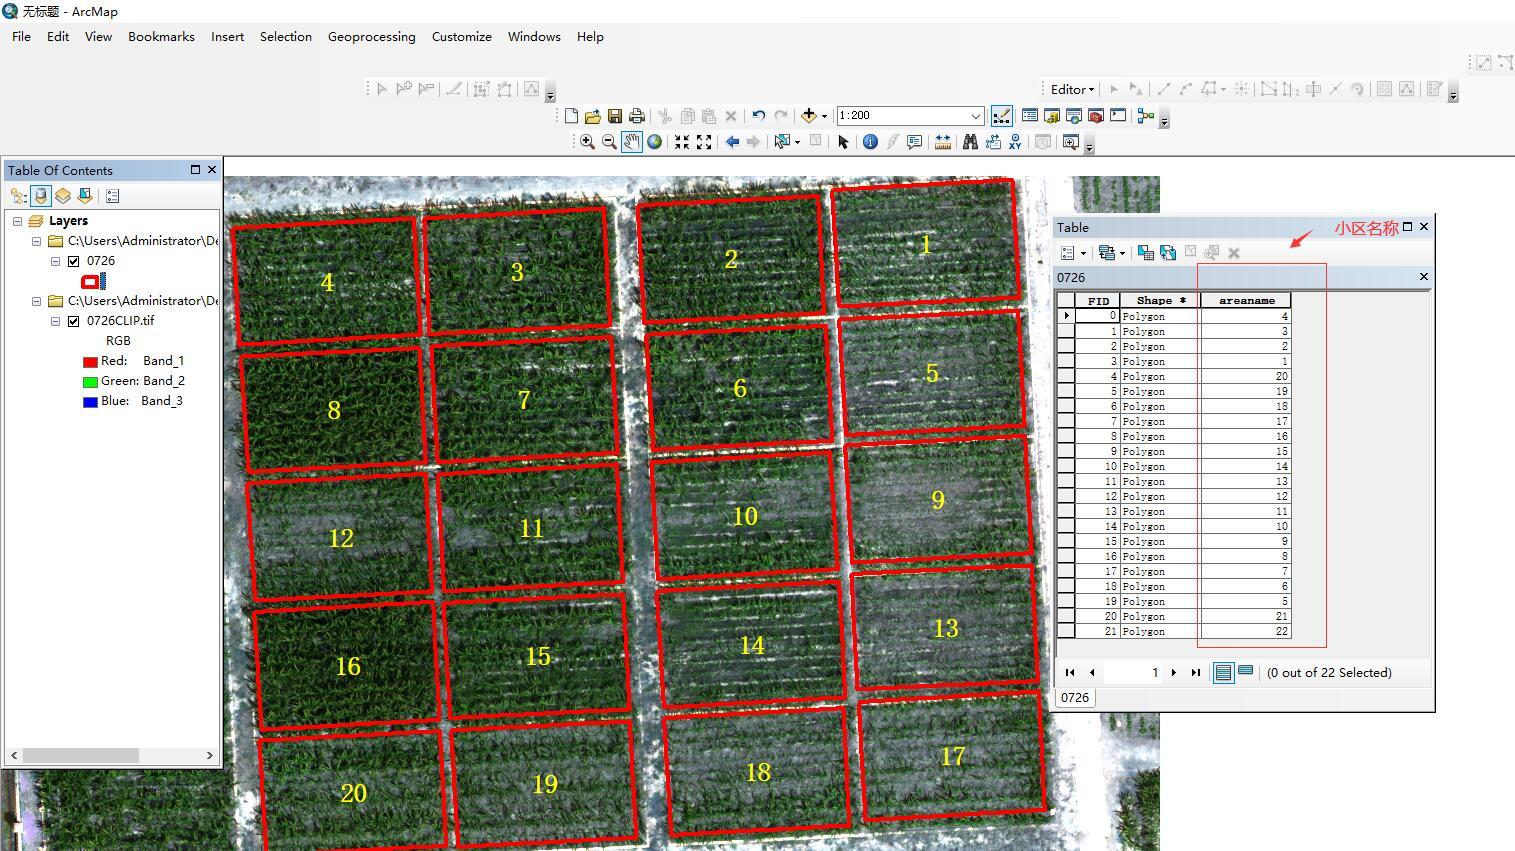Open the ArcToolbox red toolbox window
The width and height of the screenshot is (1515, 851).
pyautogui.click(x=1096, y=116)
